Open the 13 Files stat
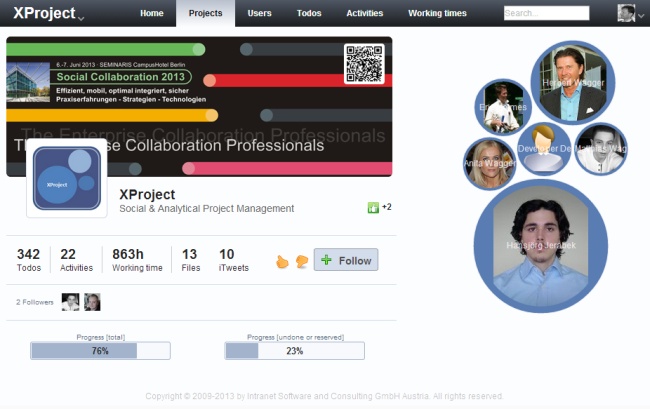 190,260
